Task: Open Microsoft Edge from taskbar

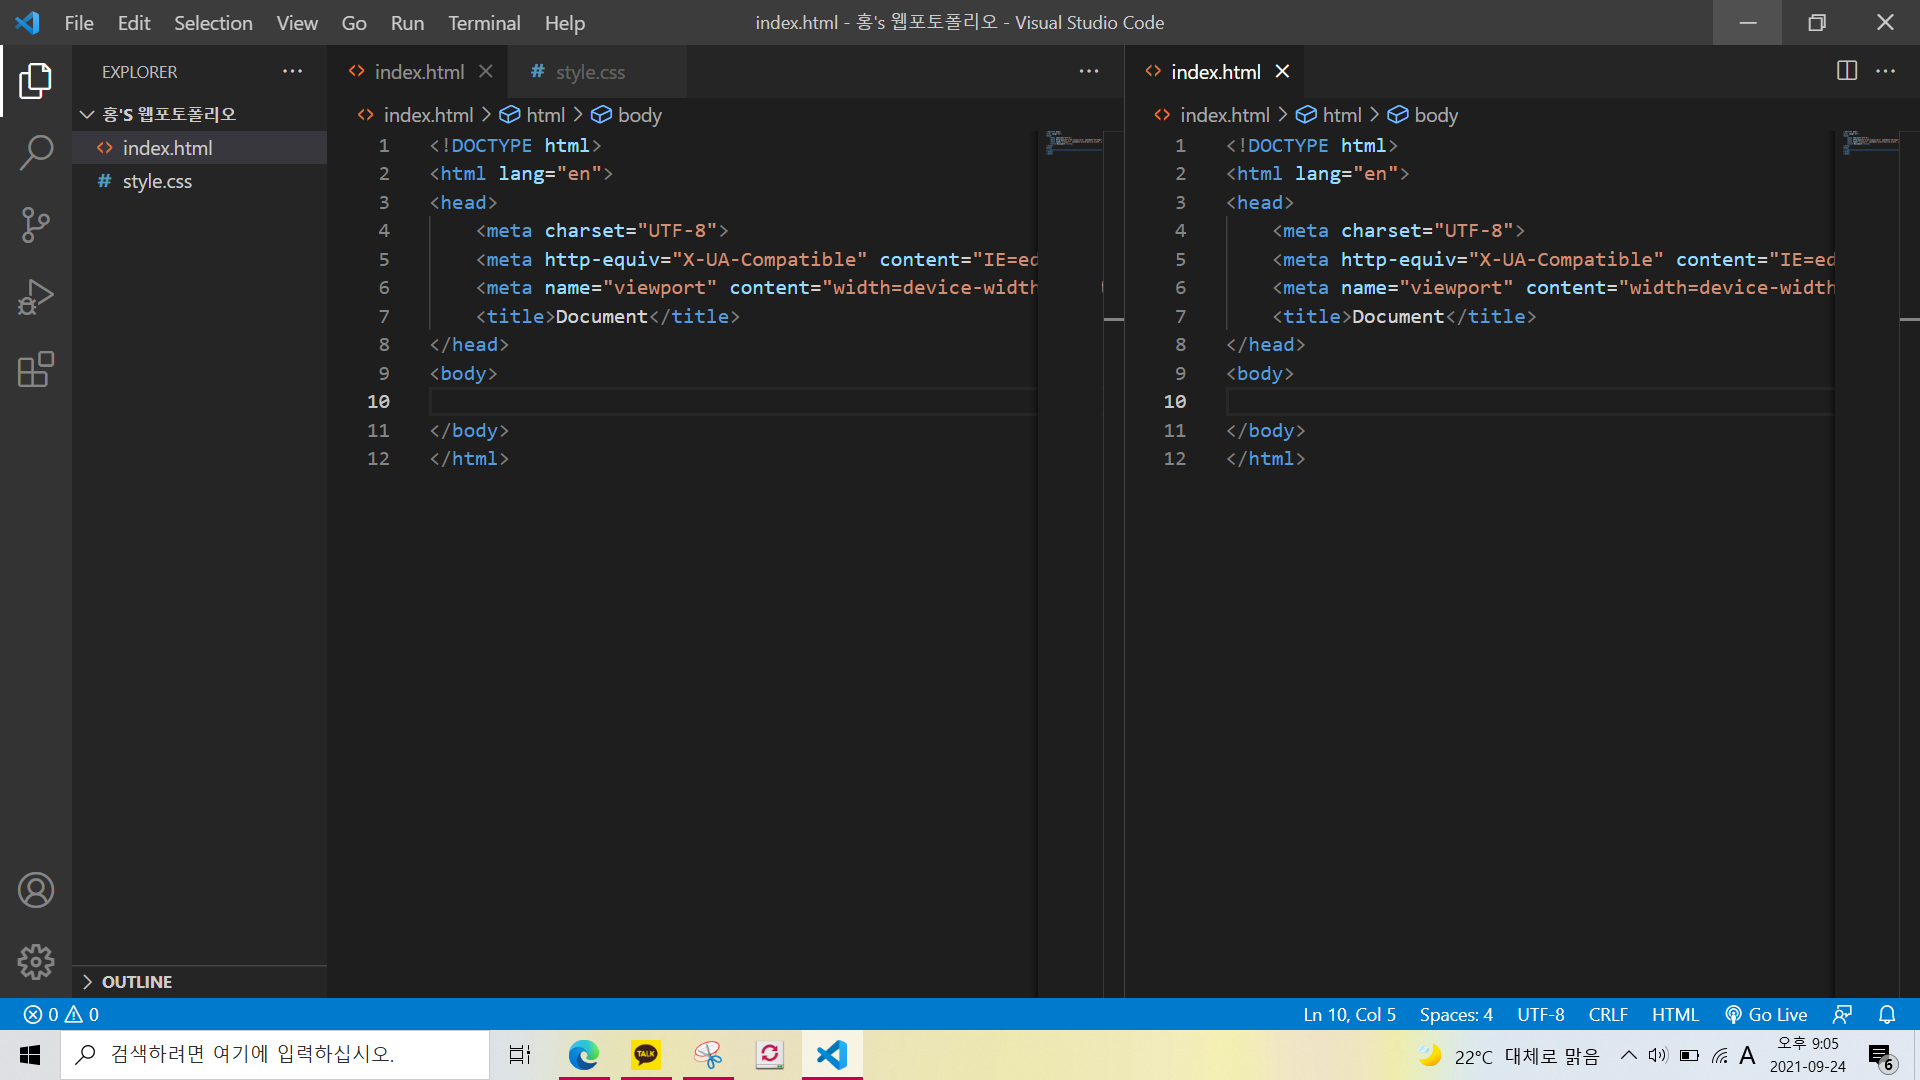Action: coord(584,1055)
